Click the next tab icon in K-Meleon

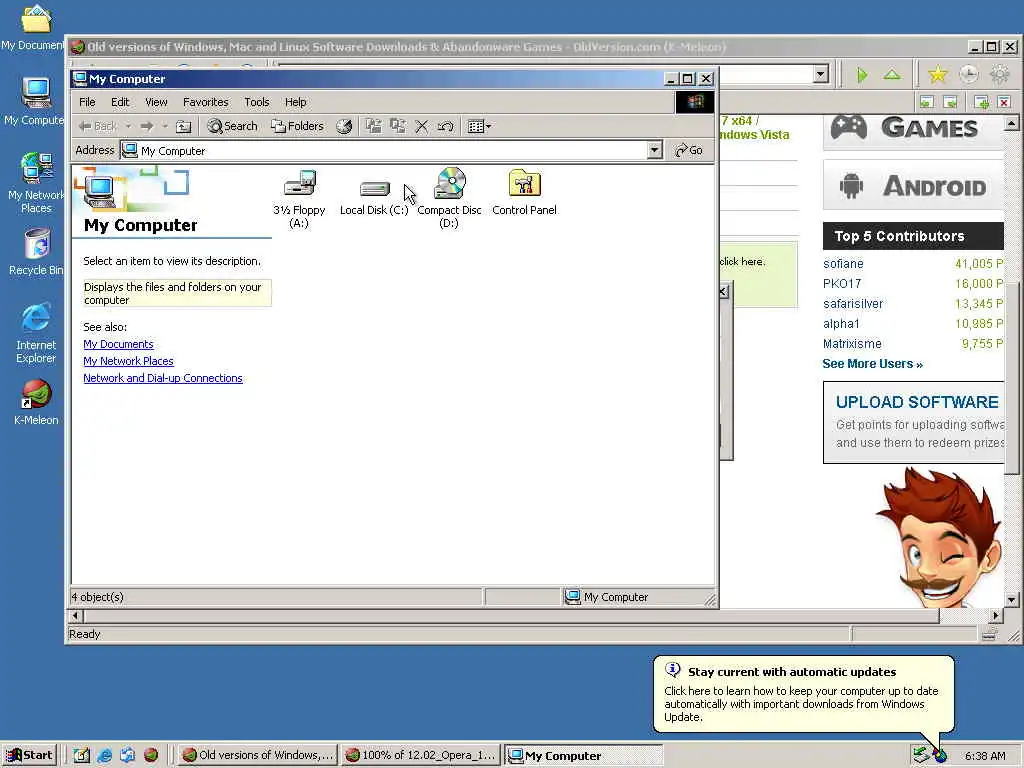[950, 102]
